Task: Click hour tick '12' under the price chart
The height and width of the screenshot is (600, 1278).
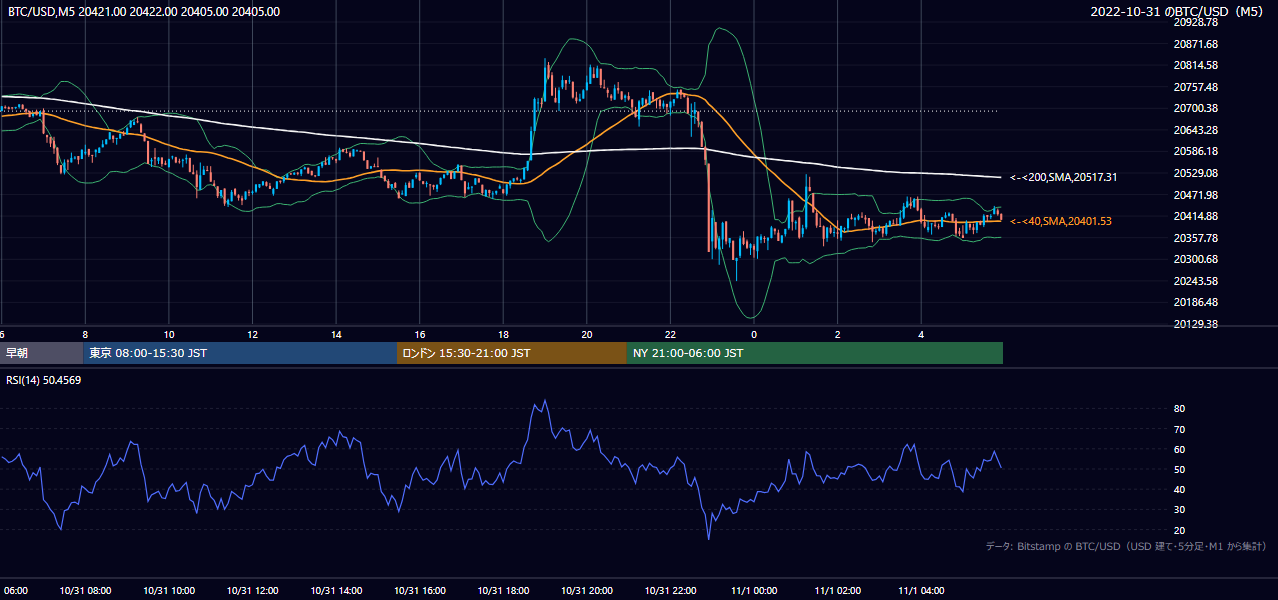Action: (x=253, y=334)
